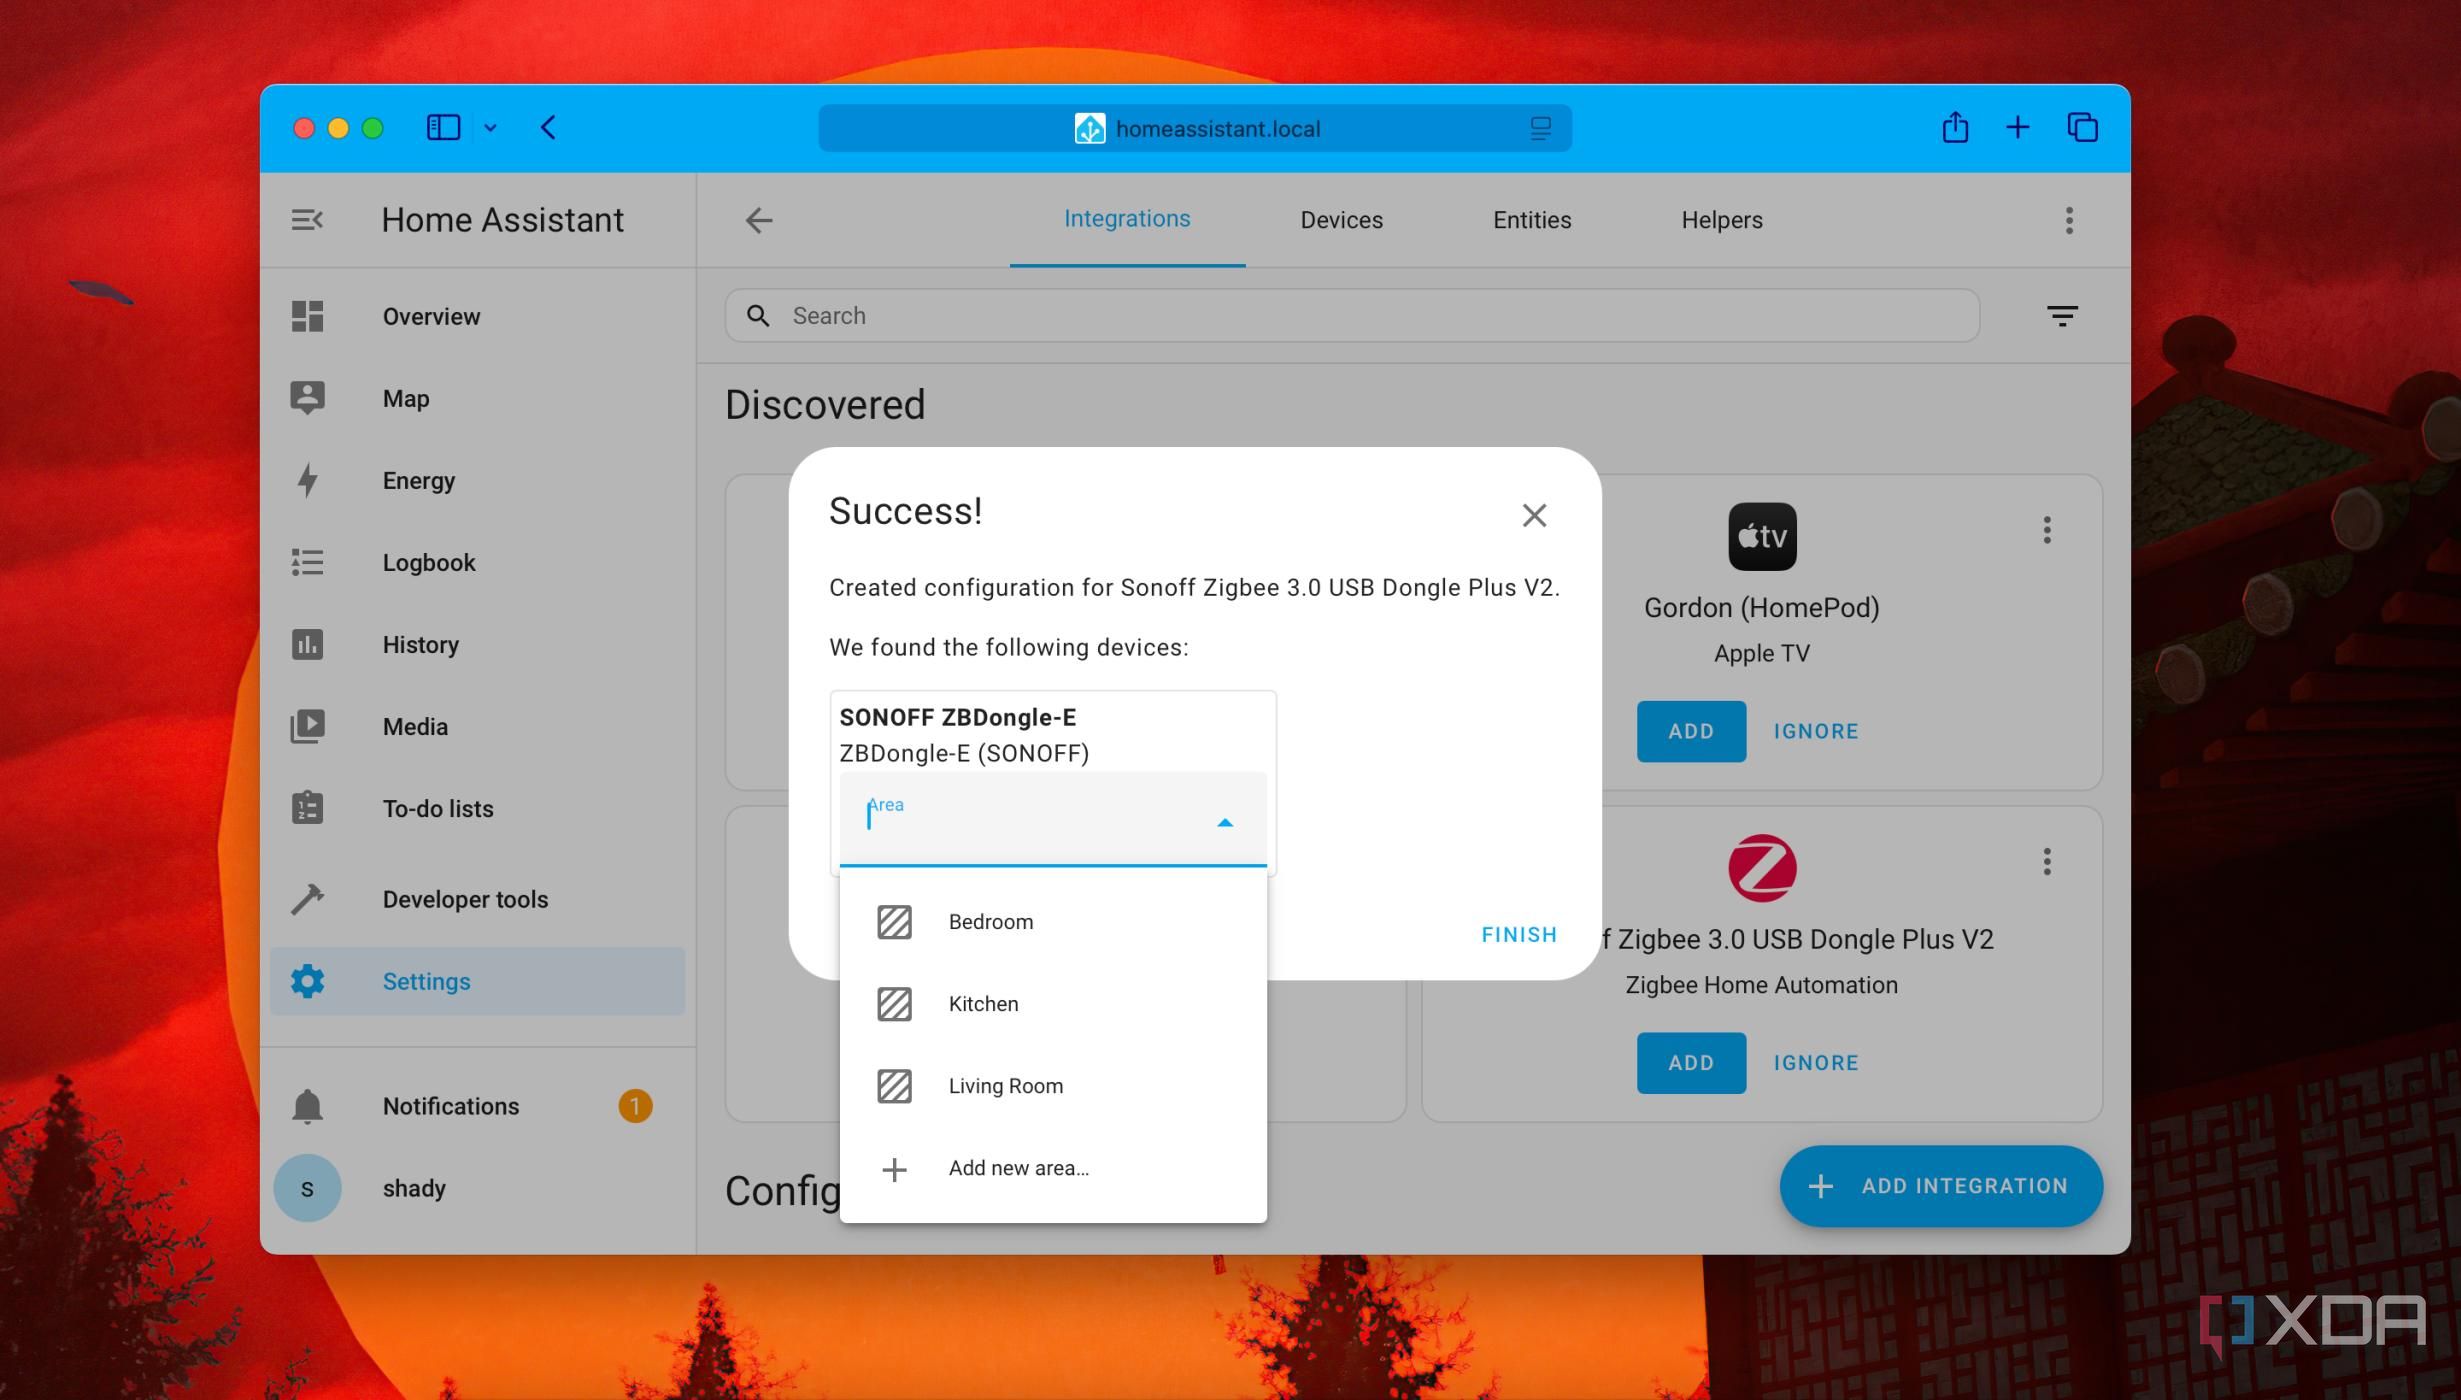
Task: Click the Notifications bell icon
Action: click(x=307, y=1106)
